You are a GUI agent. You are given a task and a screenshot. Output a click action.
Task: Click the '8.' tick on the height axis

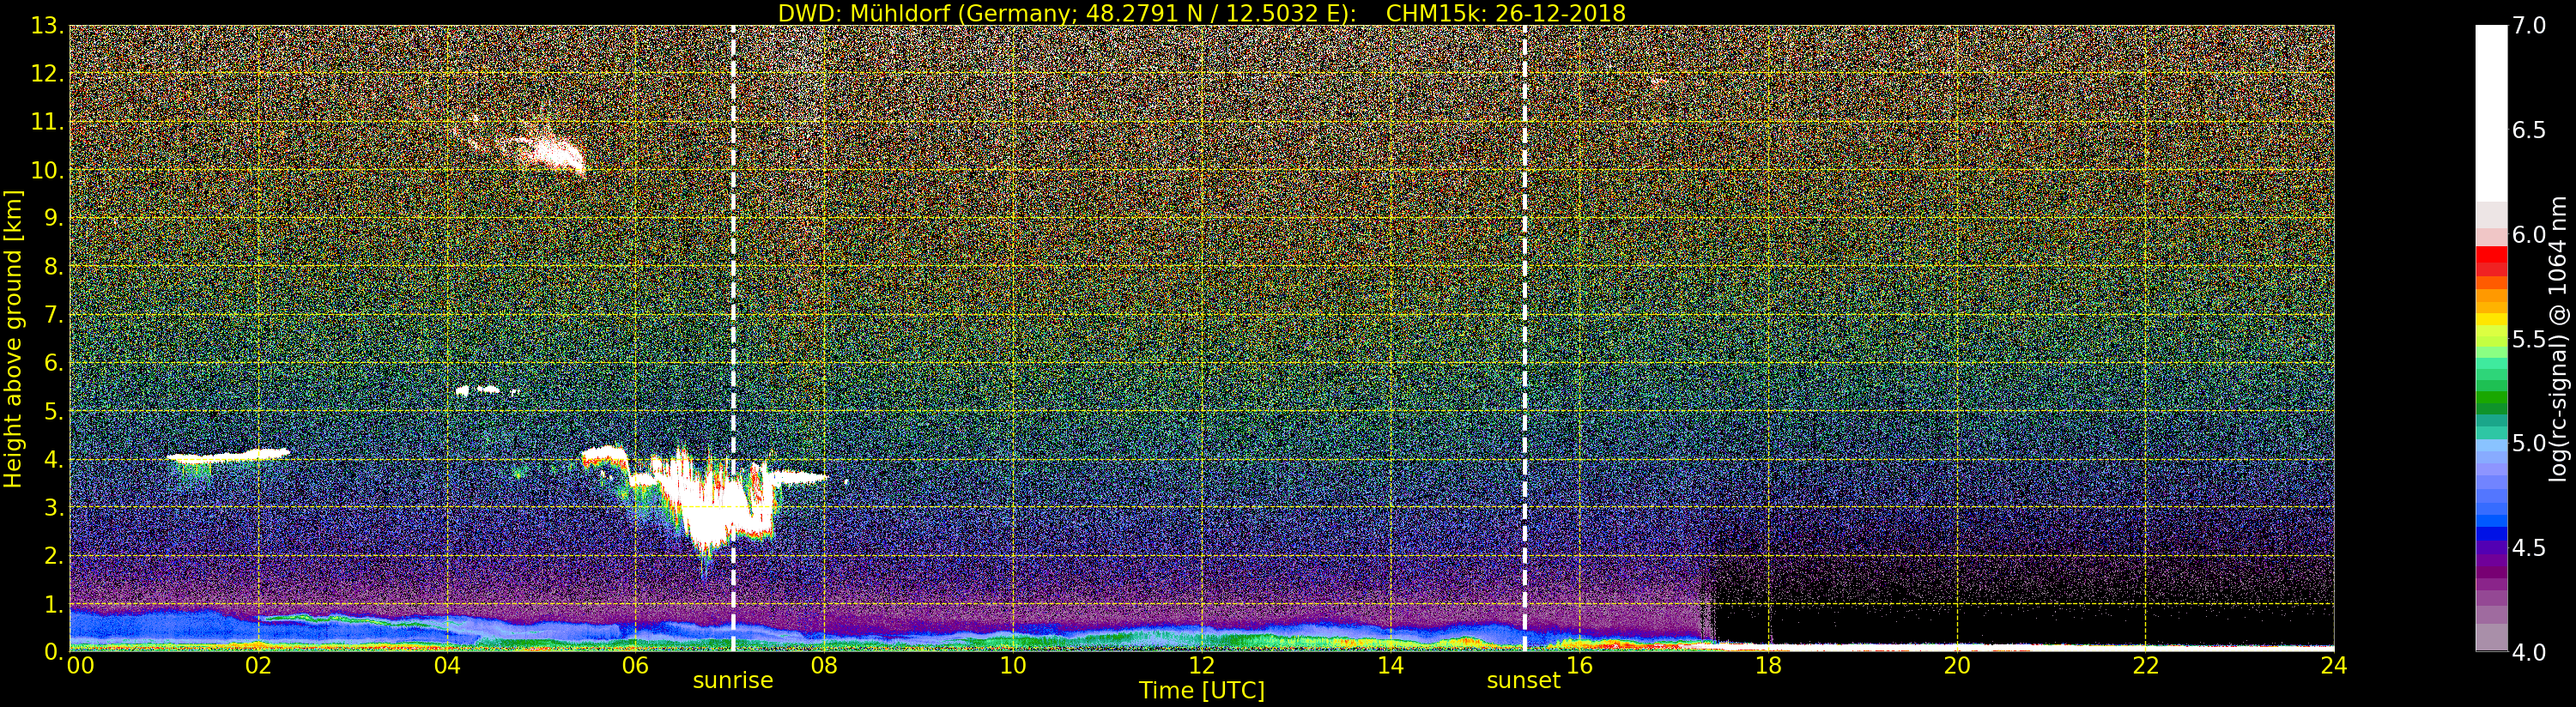pos(53,267)
